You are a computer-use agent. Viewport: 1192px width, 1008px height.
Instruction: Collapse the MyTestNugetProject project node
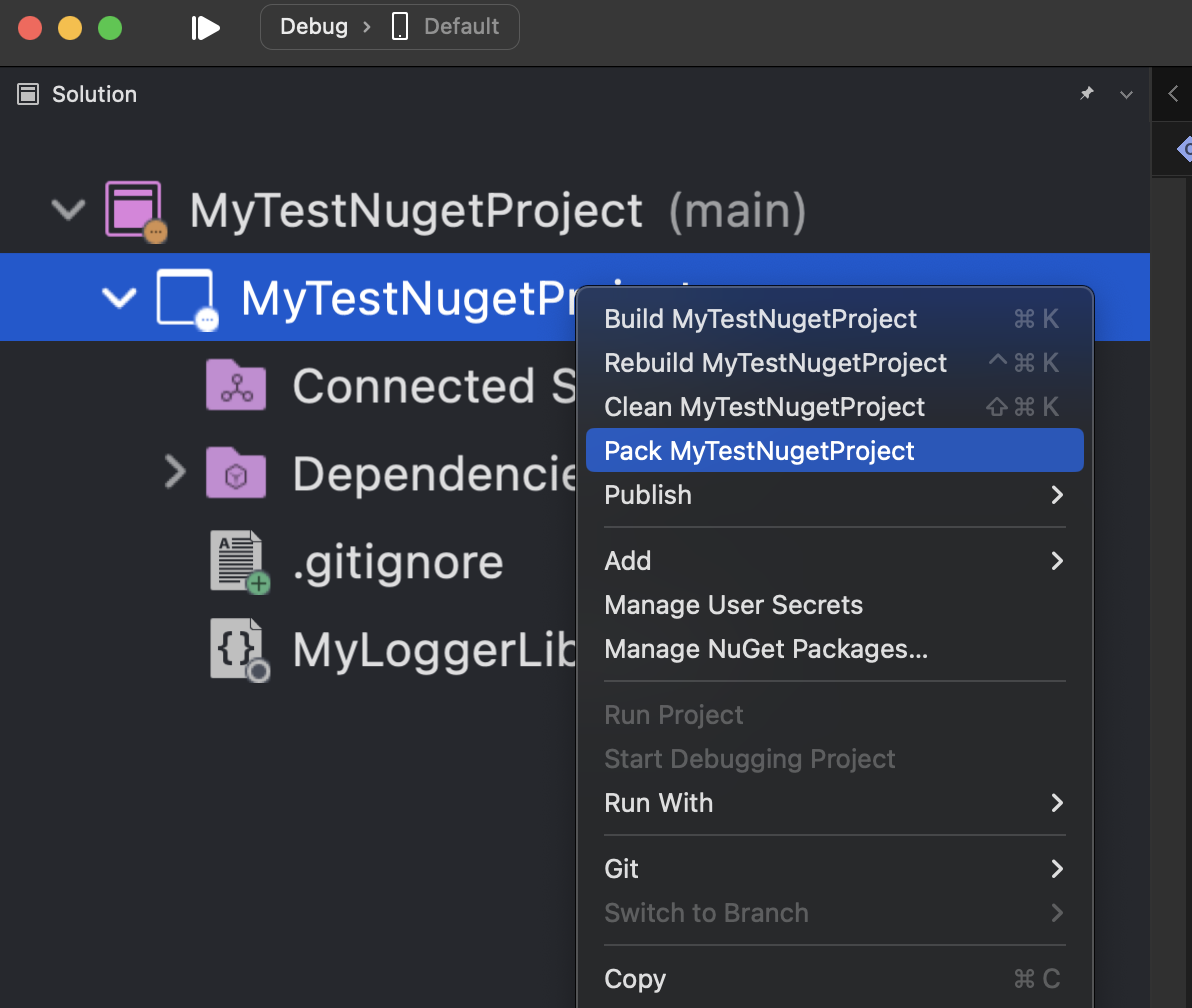point(119,298)
